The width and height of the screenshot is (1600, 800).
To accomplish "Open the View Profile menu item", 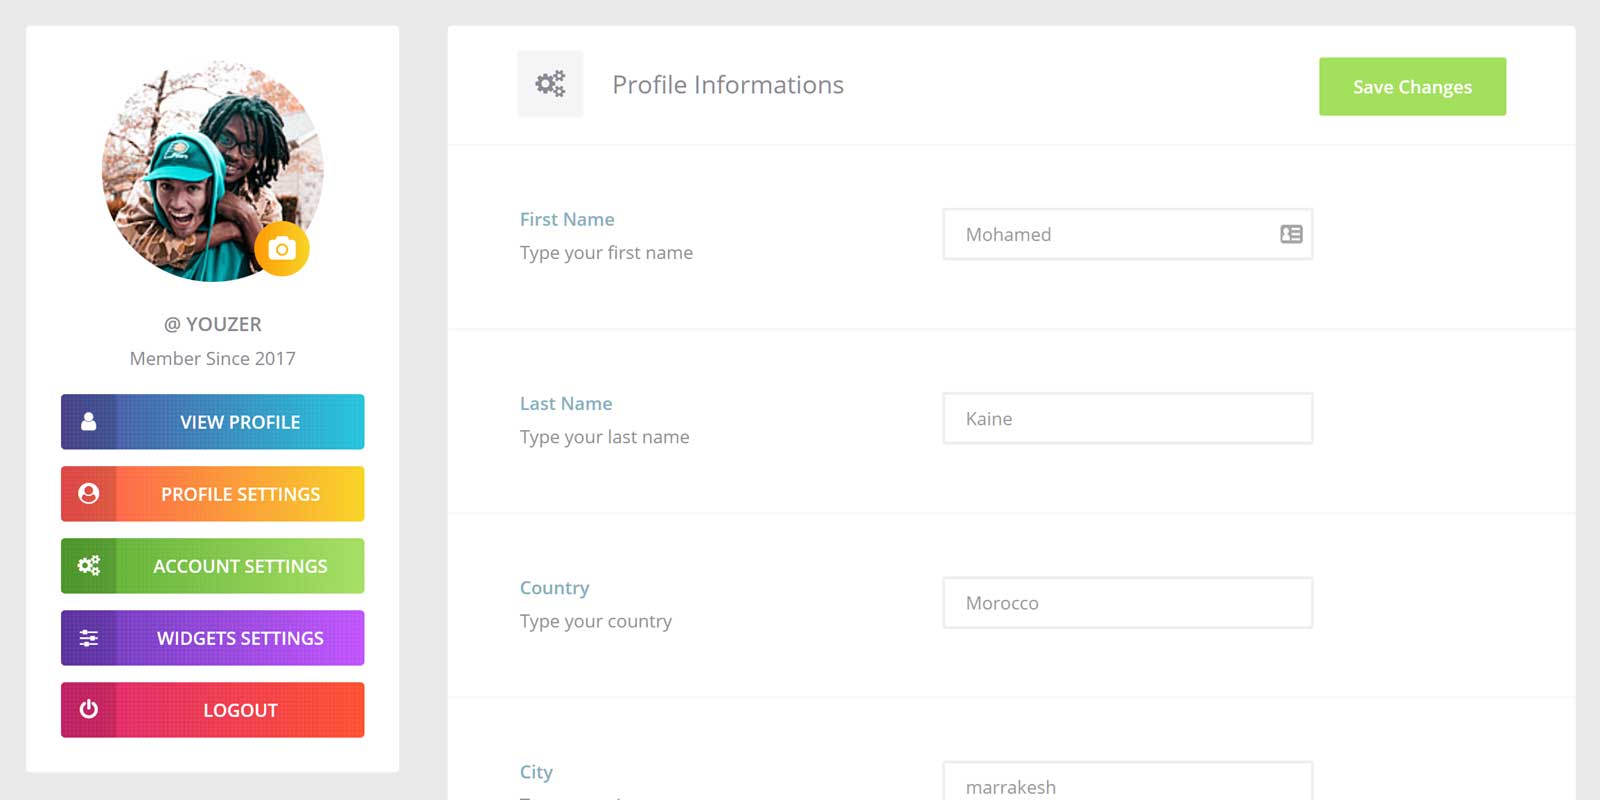I will point(240,422).
